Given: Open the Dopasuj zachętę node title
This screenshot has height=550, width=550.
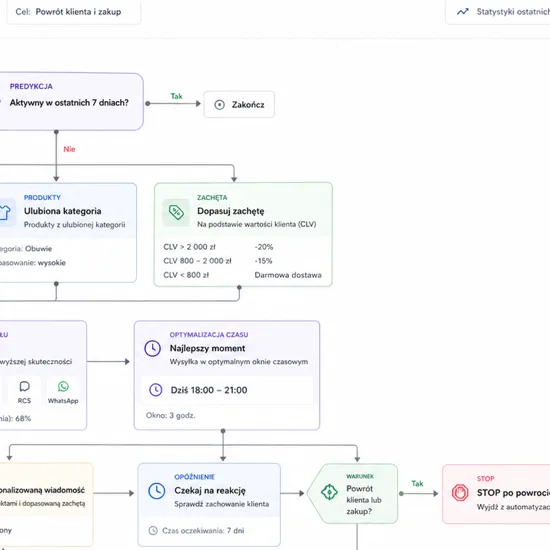Looking at the screenshot, I should 230,211.
